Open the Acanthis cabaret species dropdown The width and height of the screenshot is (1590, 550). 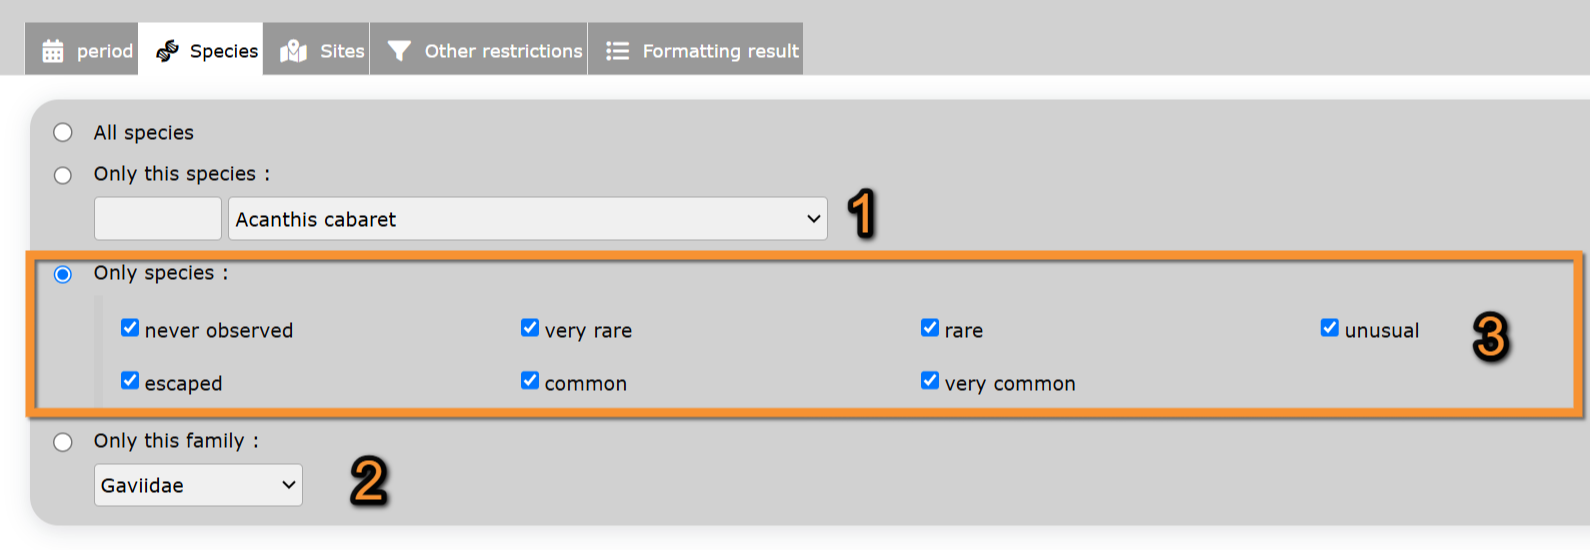point(527,219)
